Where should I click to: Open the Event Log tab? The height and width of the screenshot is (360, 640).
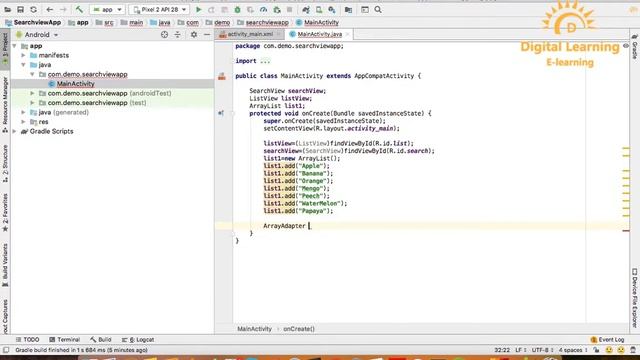coord(607,340)
